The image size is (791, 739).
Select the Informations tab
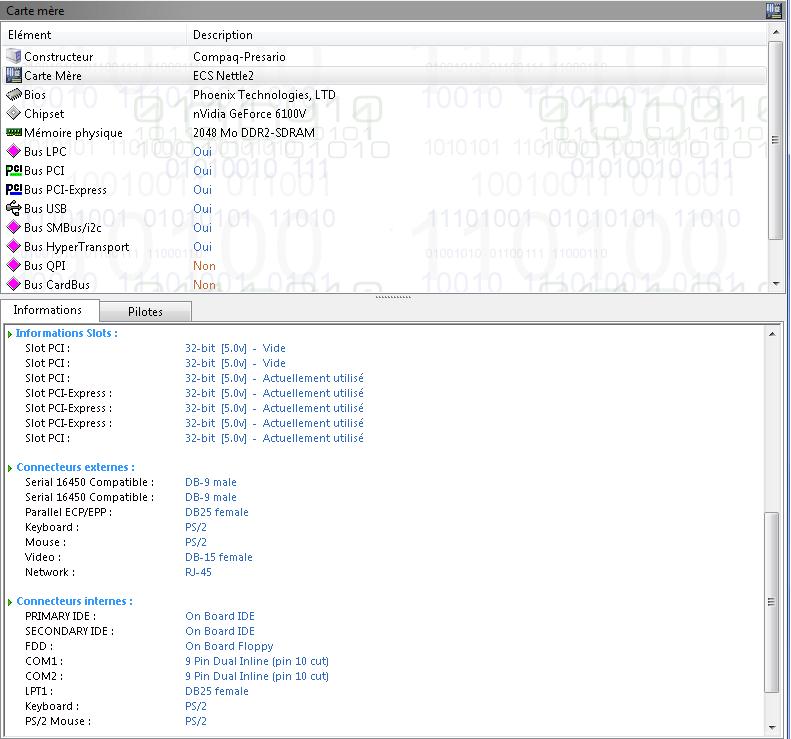48,310
